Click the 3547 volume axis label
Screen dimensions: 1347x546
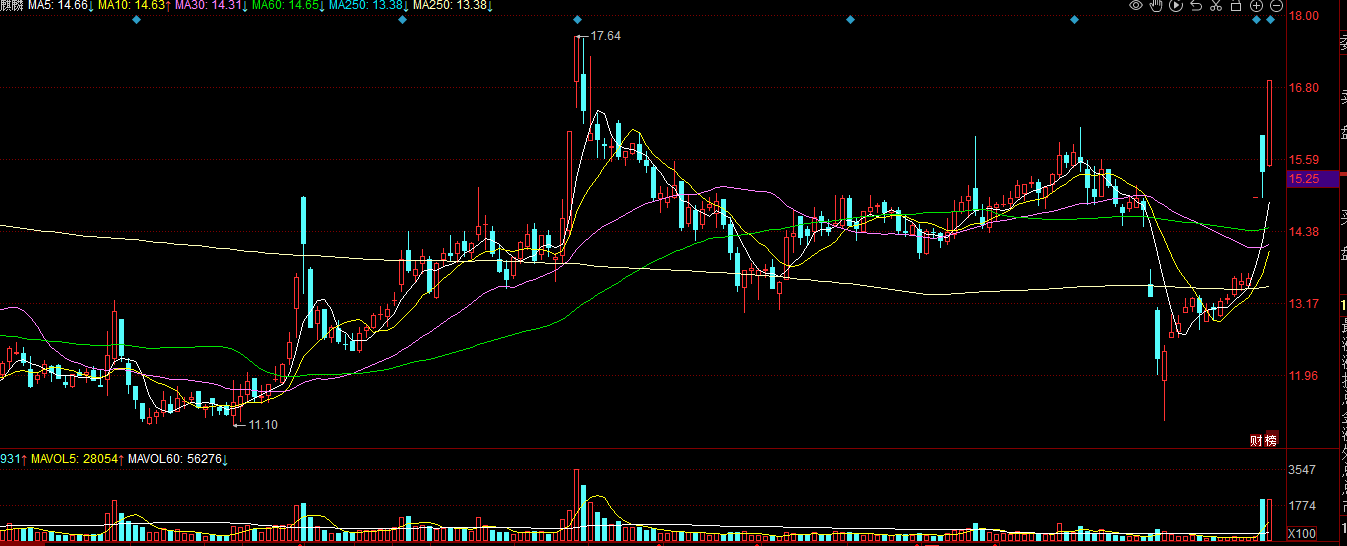tap(1302, 470)
